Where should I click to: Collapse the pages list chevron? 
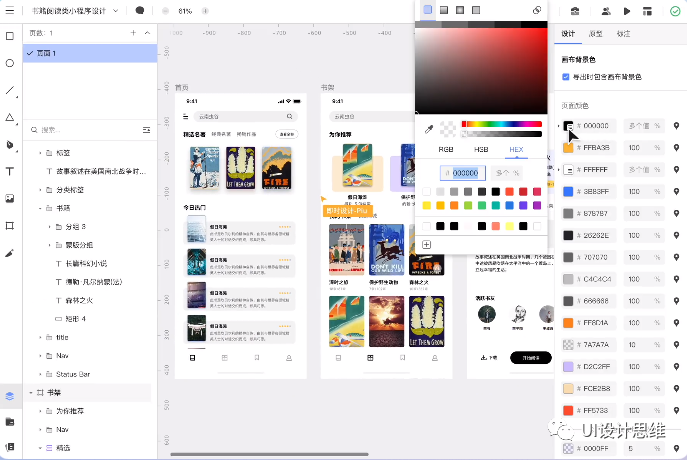point(147,33)
